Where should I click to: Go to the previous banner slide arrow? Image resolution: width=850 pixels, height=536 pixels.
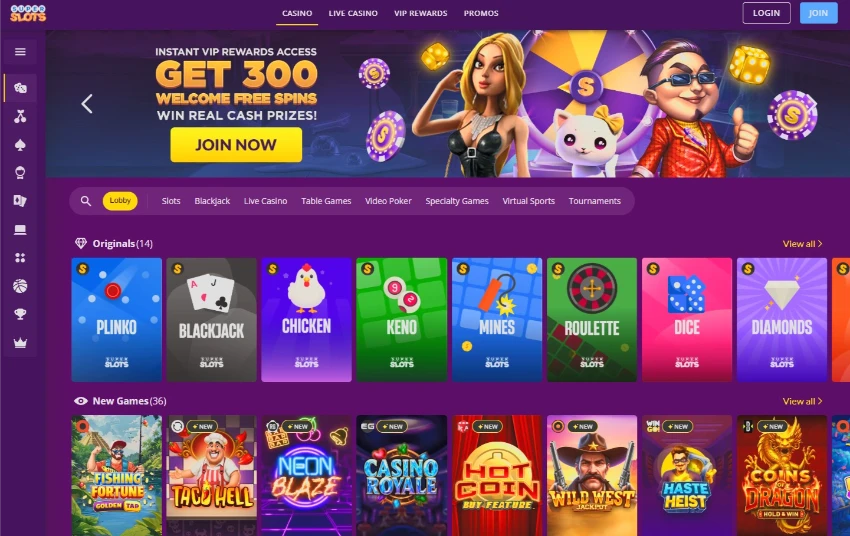click(87, 104)
